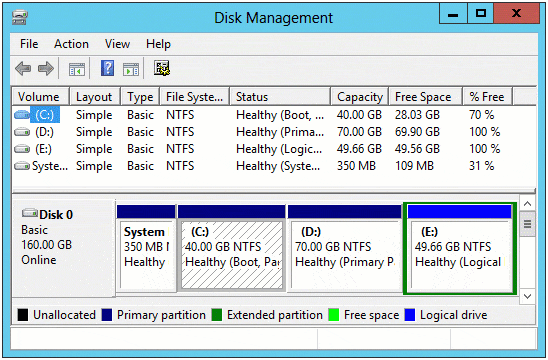Click the 31 % free cell

coord(481,166)
